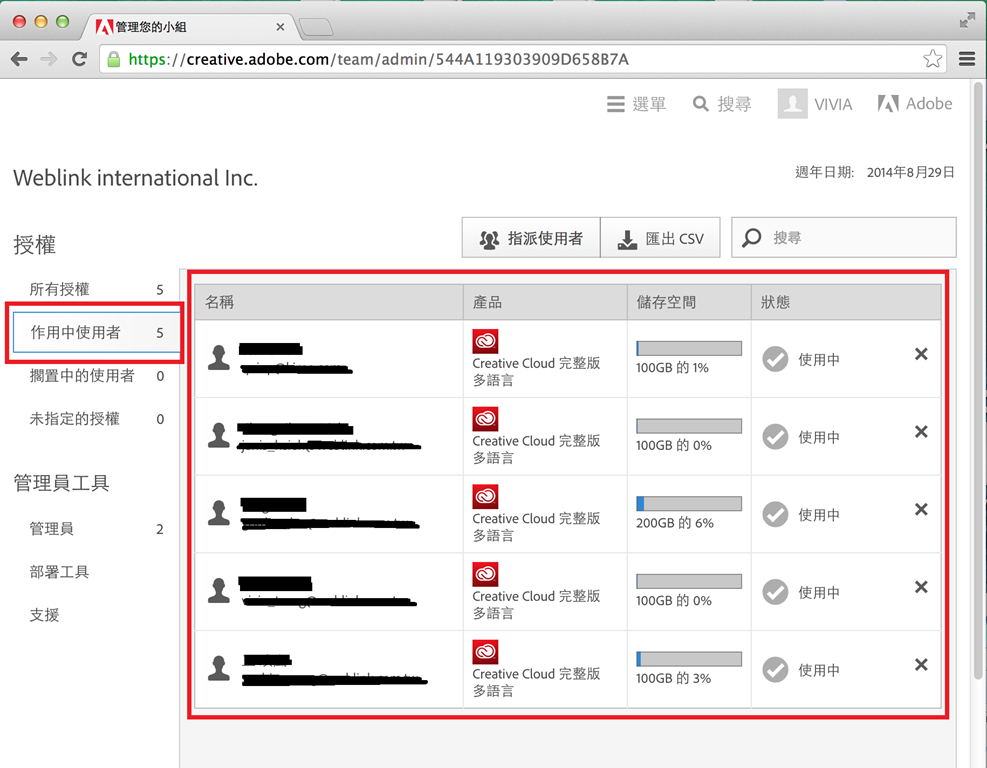Focus the 搜尋 user search field
This screenshot has height=768, width=987.
[843, 237]
